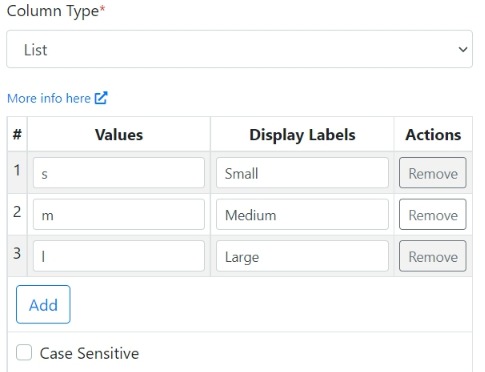Screen dimensions: 485x372
Task: Click the Case Sensitive label text
Action: (x=89, y=353)
